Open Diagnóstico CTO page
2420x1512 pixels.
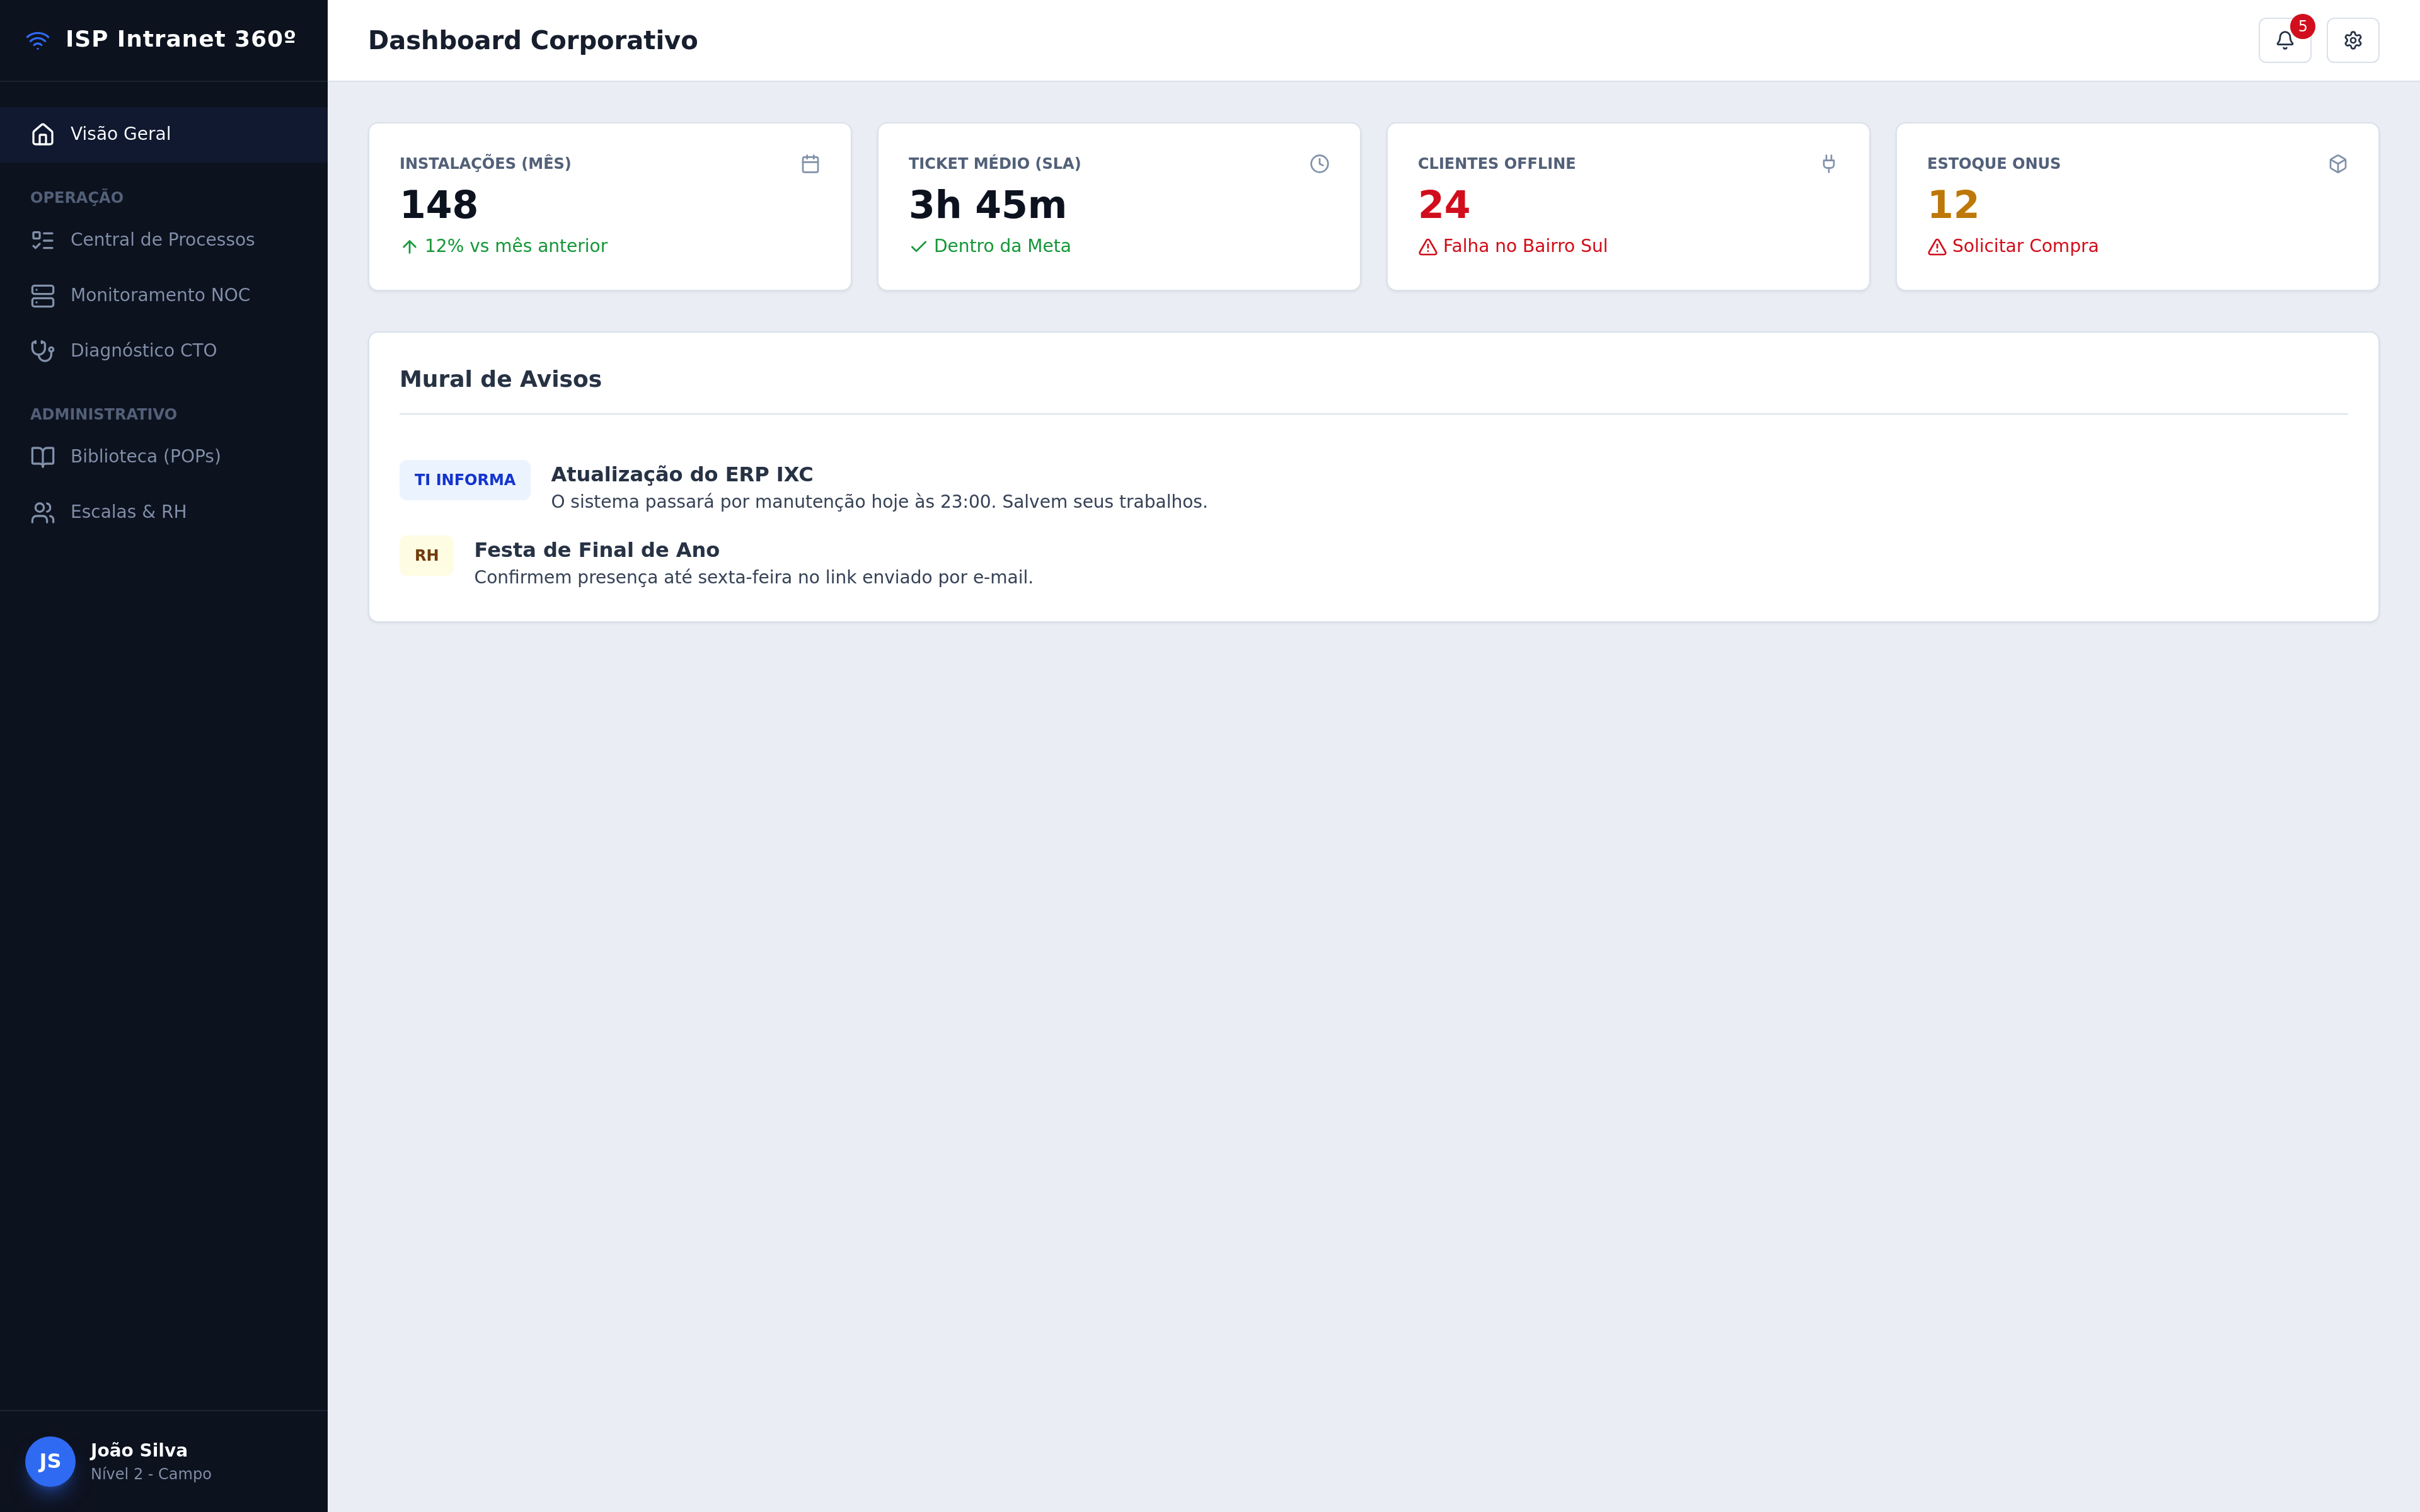pos(143,351)
